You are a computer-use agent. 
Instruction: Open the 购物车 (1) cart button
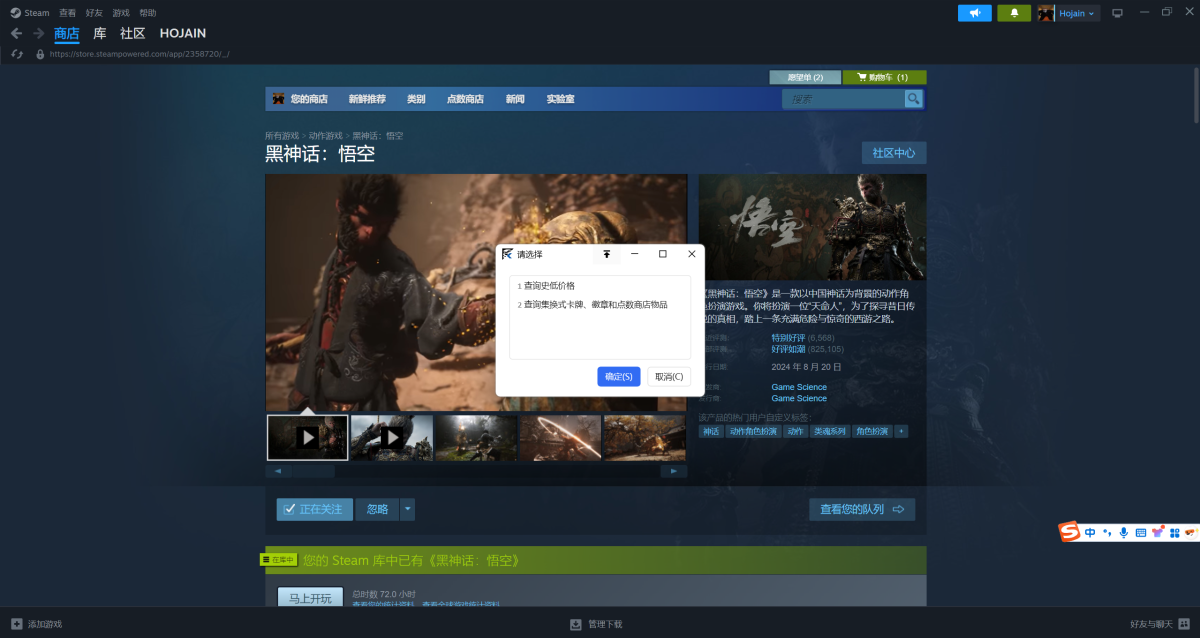pyautogui.click(x=885, y=77)
